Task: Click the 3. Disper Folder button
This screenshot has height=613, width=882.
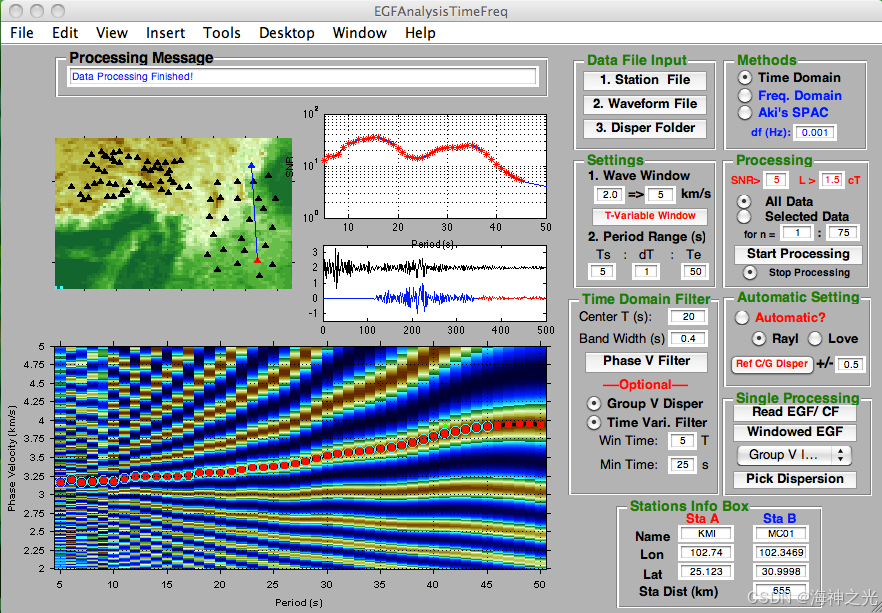Action: click(645, 128)
